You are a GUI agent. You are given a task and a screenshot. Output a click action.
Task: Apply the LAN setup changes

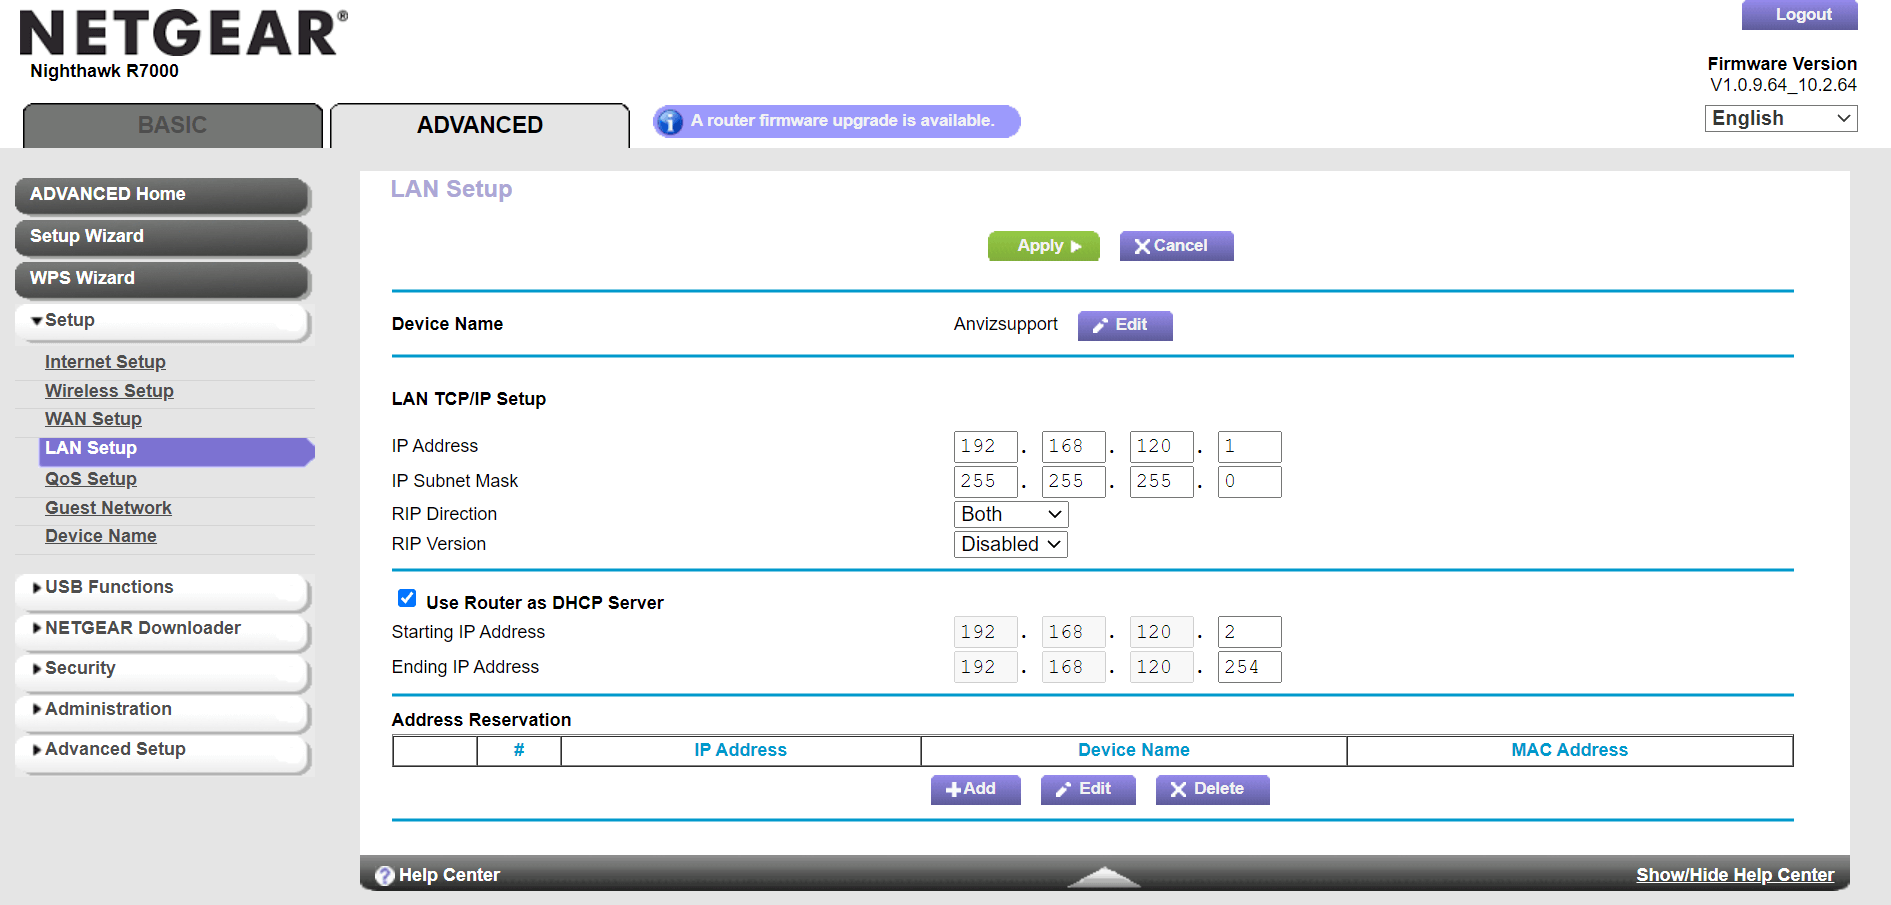pos(1043,246)
